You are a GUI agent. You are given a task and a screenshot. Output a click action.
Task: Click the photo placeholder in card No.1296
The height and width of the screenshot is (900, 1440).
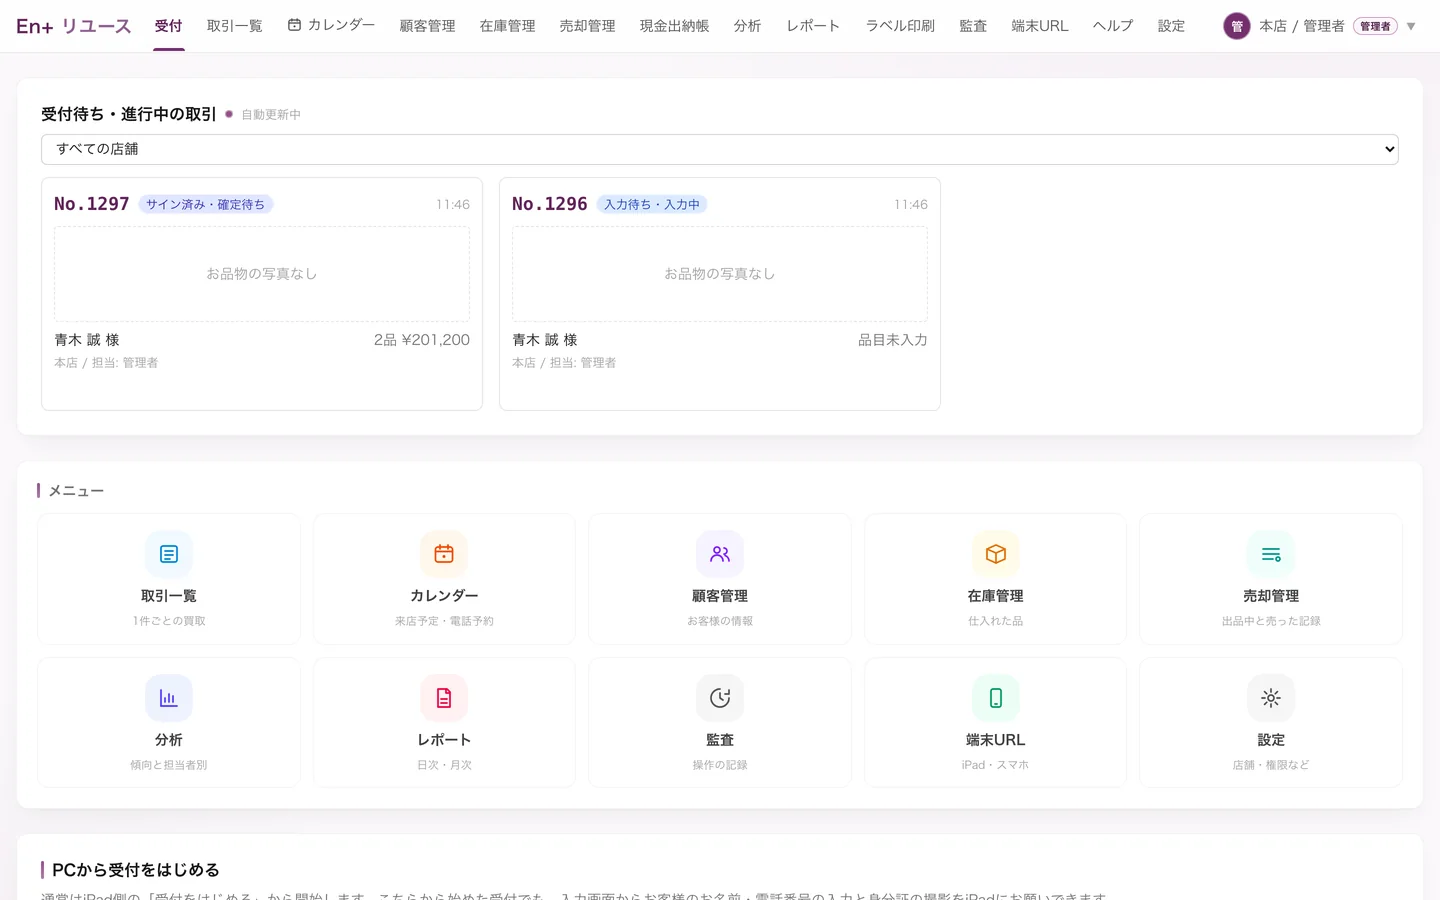point(720,274)
